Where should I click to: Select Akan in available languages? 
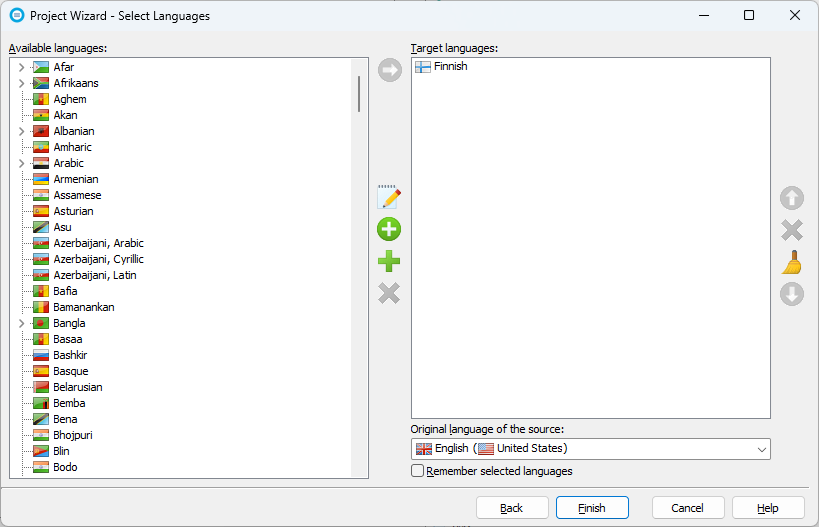point(65,115)
